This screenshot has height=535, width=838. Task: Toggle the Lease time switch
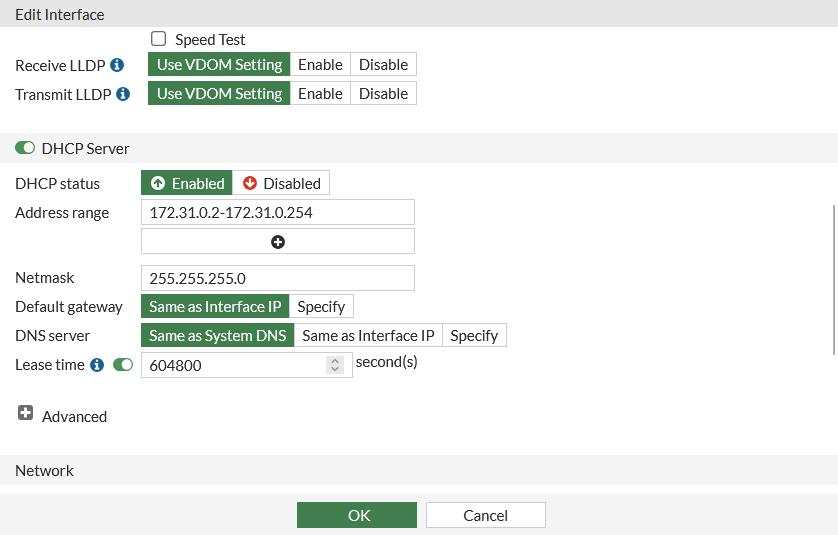[x=123, y=365]
